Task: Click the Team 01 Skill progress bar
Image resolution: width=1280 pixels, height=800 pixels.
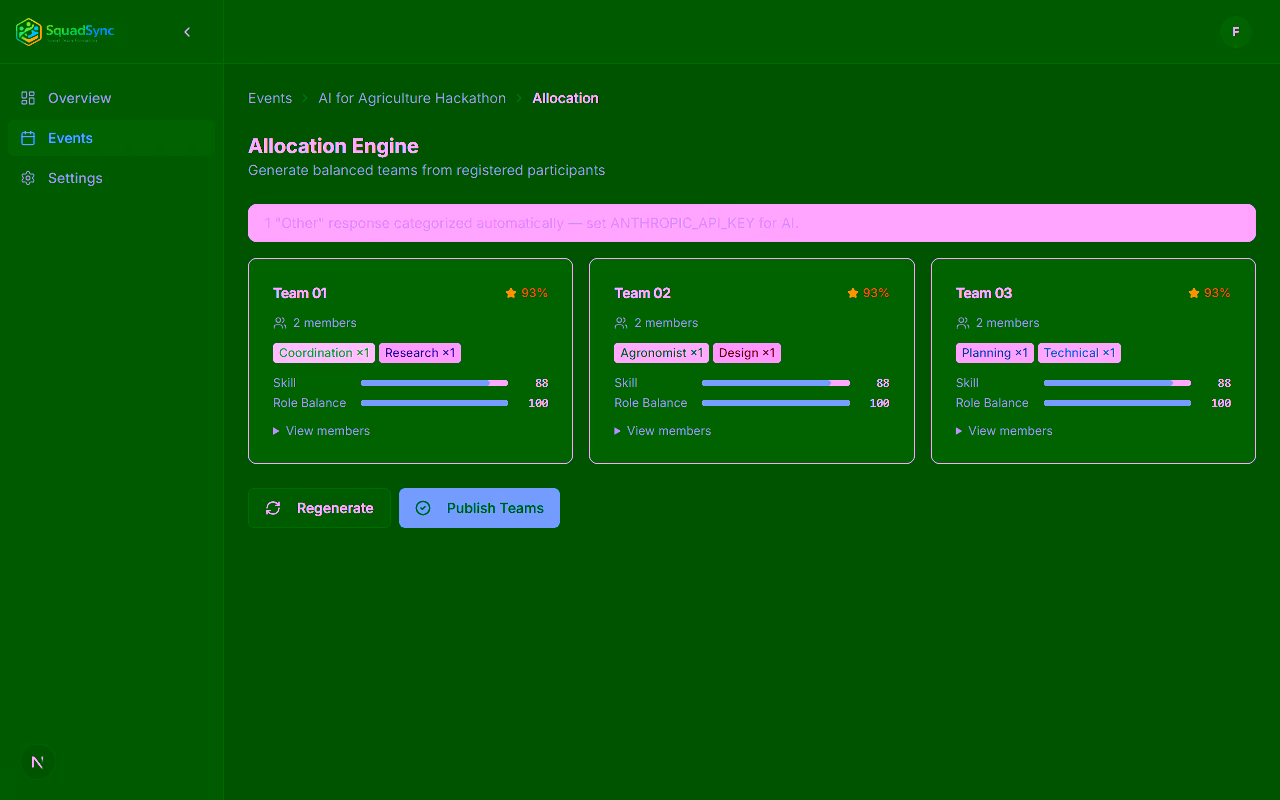Action: [434, 383]
